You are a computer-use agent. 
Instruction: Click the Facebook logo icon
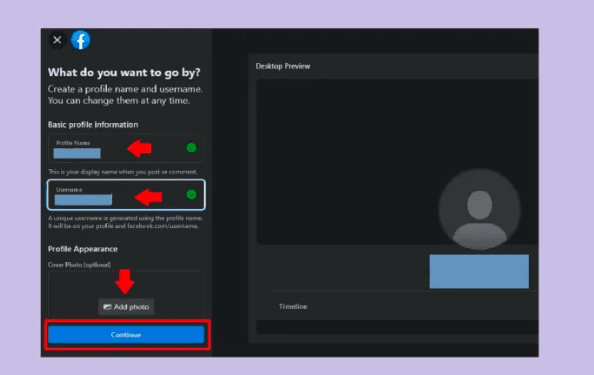tap(80, 40)
